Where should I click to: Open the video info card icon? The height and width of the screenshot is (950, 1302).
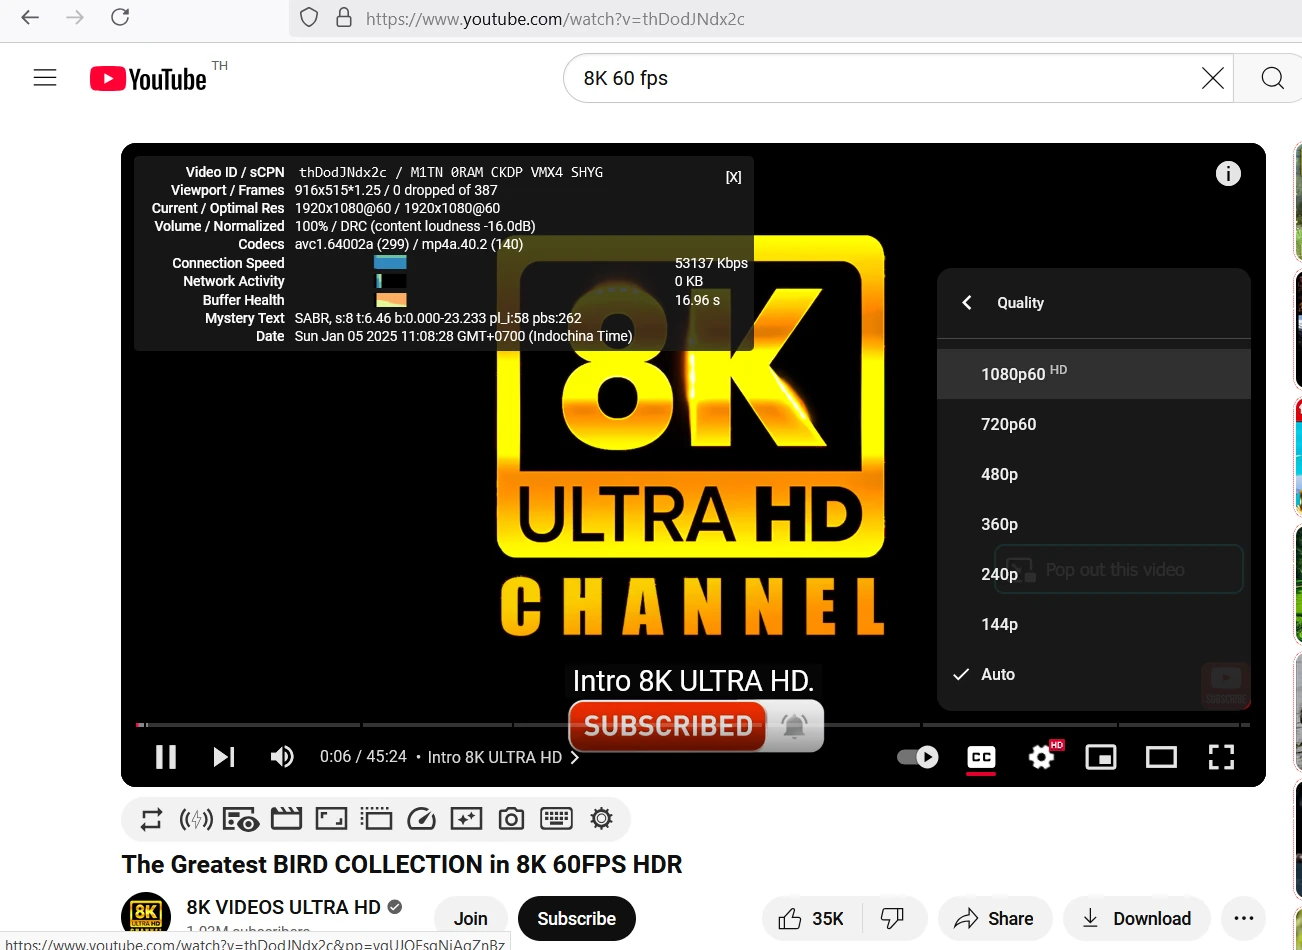coord(1228,174)
